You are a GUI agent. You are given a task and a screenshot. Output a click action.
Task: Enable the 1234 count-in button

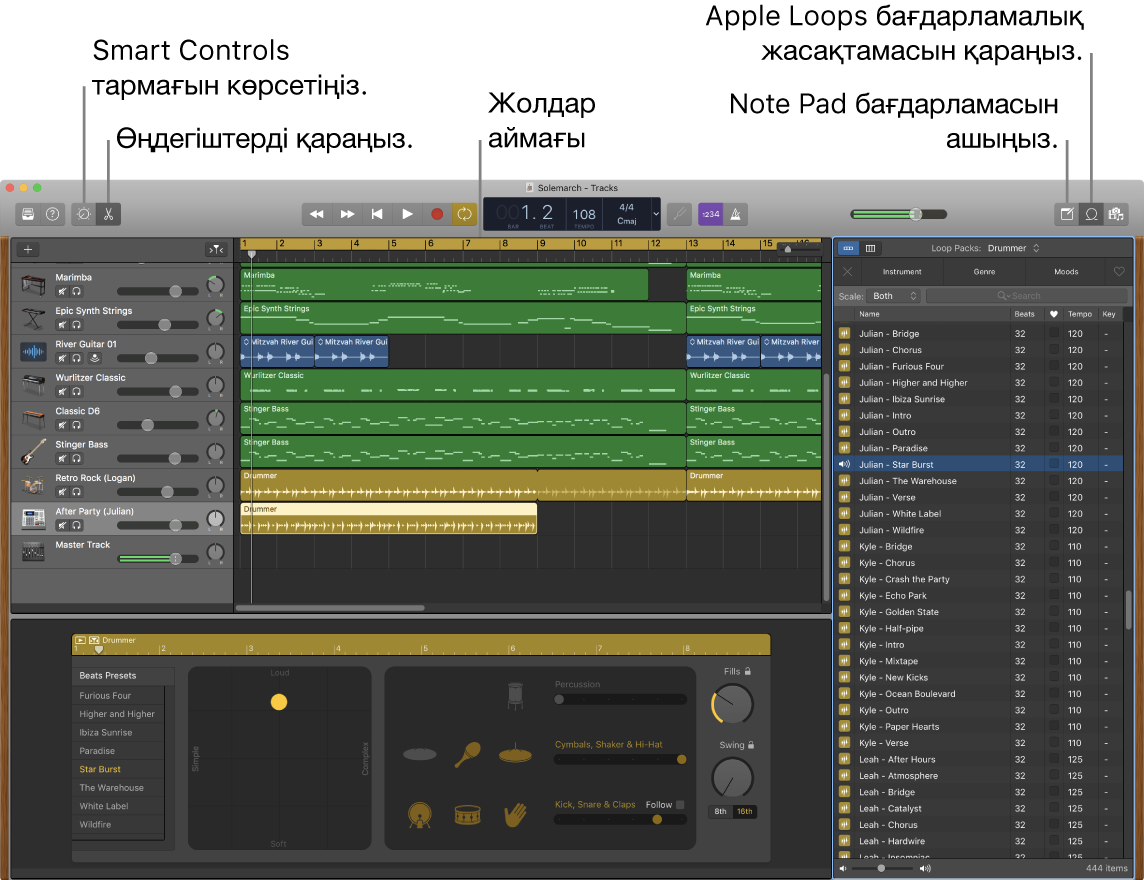(711, 213)
